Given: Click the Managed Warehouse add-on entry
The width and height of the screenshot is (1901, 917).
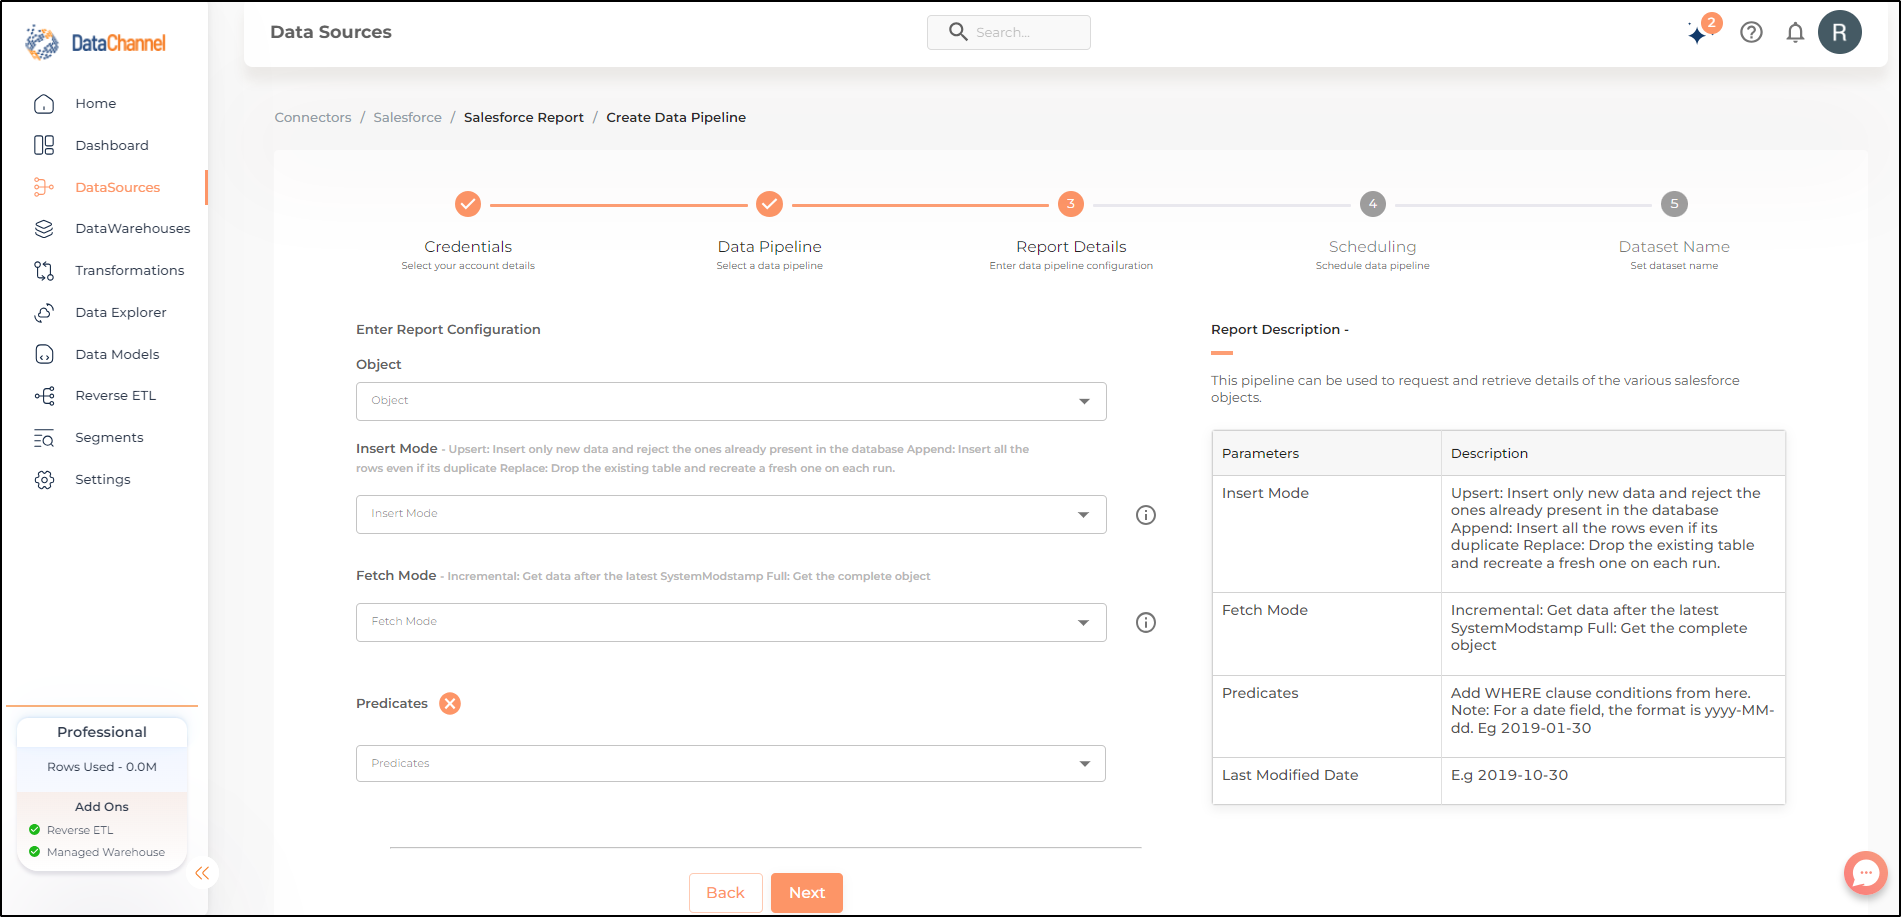Looking at the screenshot, I should (x=97, y=852).
